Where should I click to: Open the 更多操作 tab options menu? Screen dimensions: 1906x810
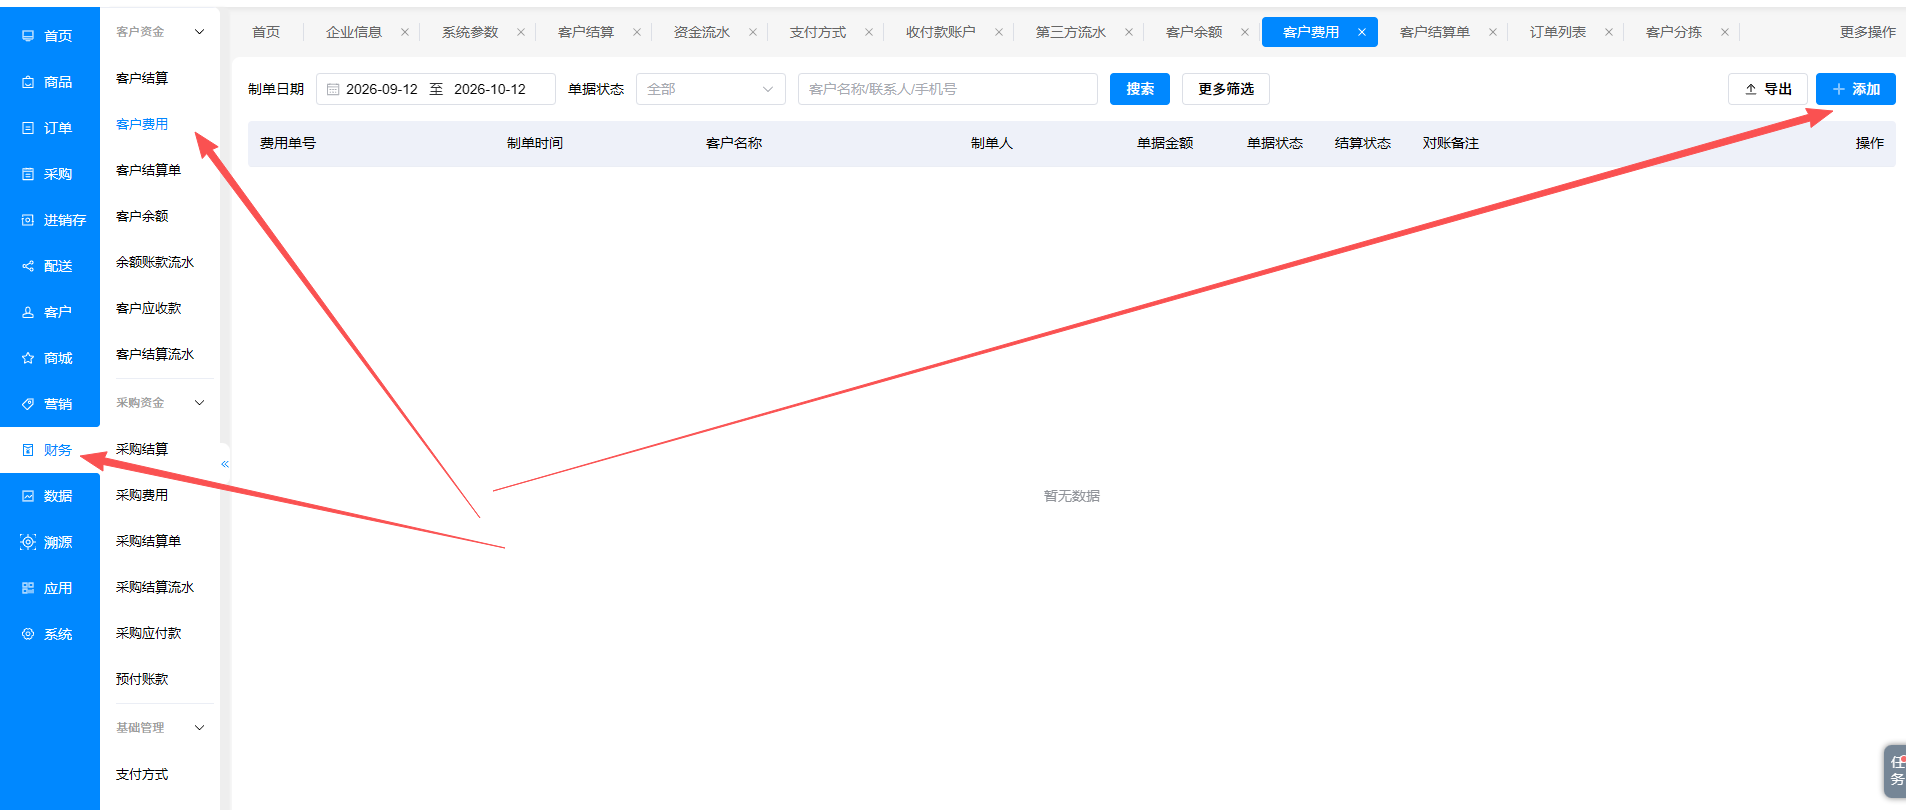1867,32
